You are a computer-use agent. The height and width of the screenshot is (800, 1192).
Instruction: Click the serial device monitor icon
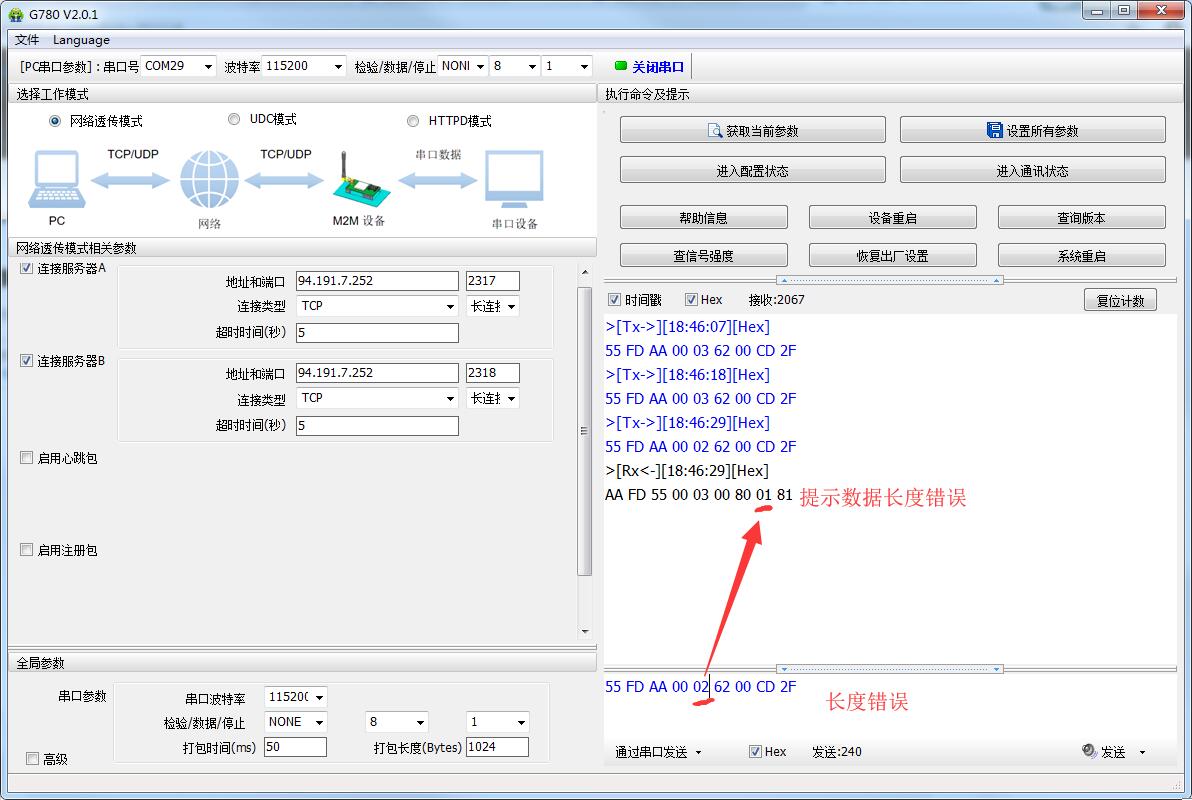514,181
